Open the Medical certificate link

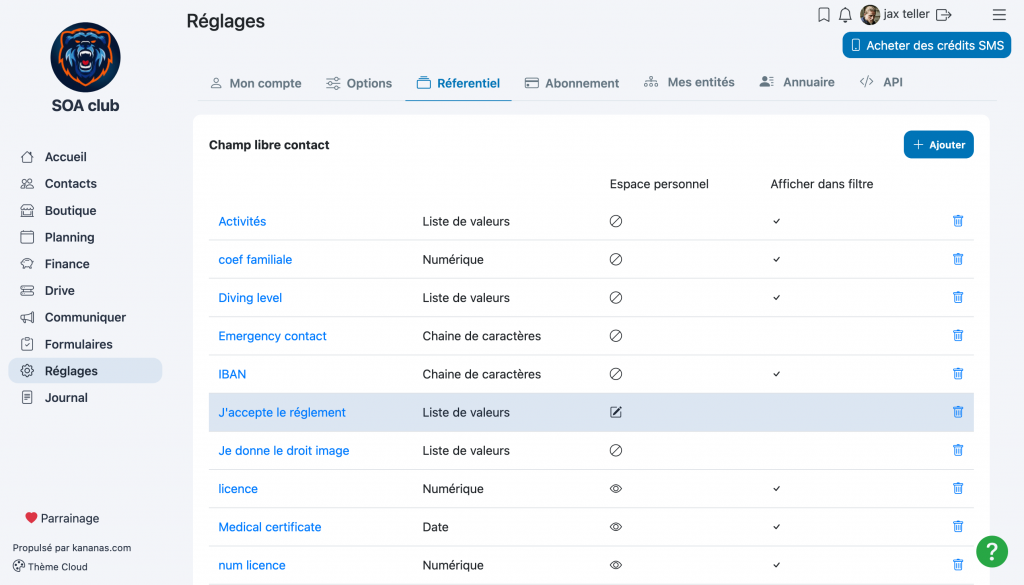tap(270, 527)
